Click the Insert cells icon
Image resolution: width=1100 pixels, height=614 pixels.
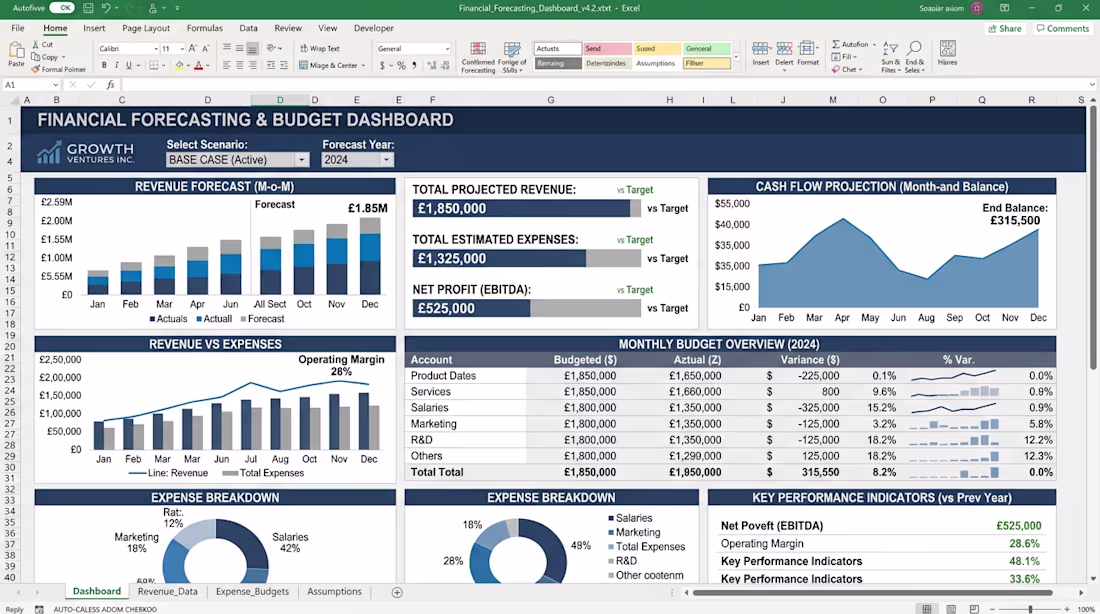click(x=760, y=48)
